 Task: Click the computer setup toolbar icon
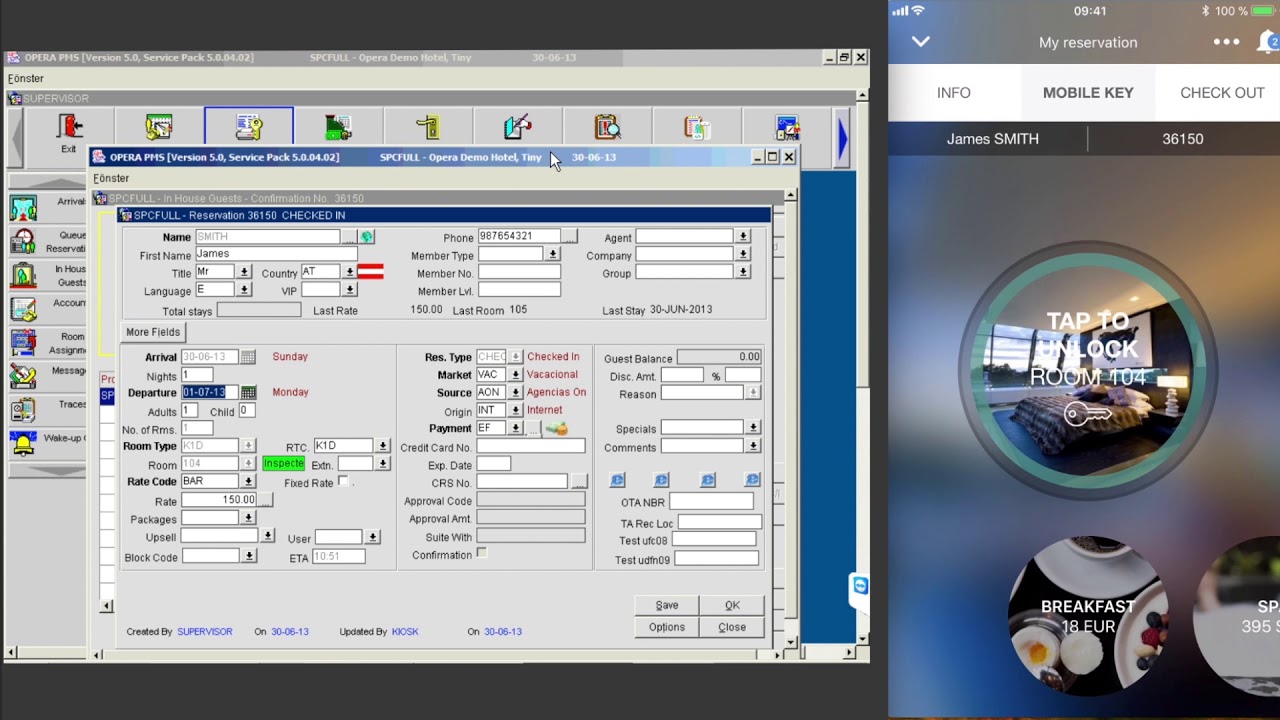coord(787,127)
